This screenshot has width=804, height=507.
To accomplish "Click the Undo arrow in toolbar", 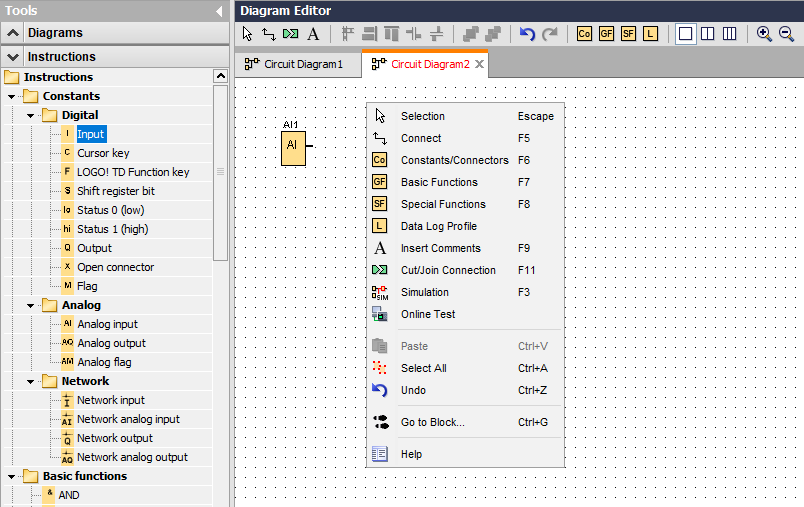I will [x=527, y=34].
